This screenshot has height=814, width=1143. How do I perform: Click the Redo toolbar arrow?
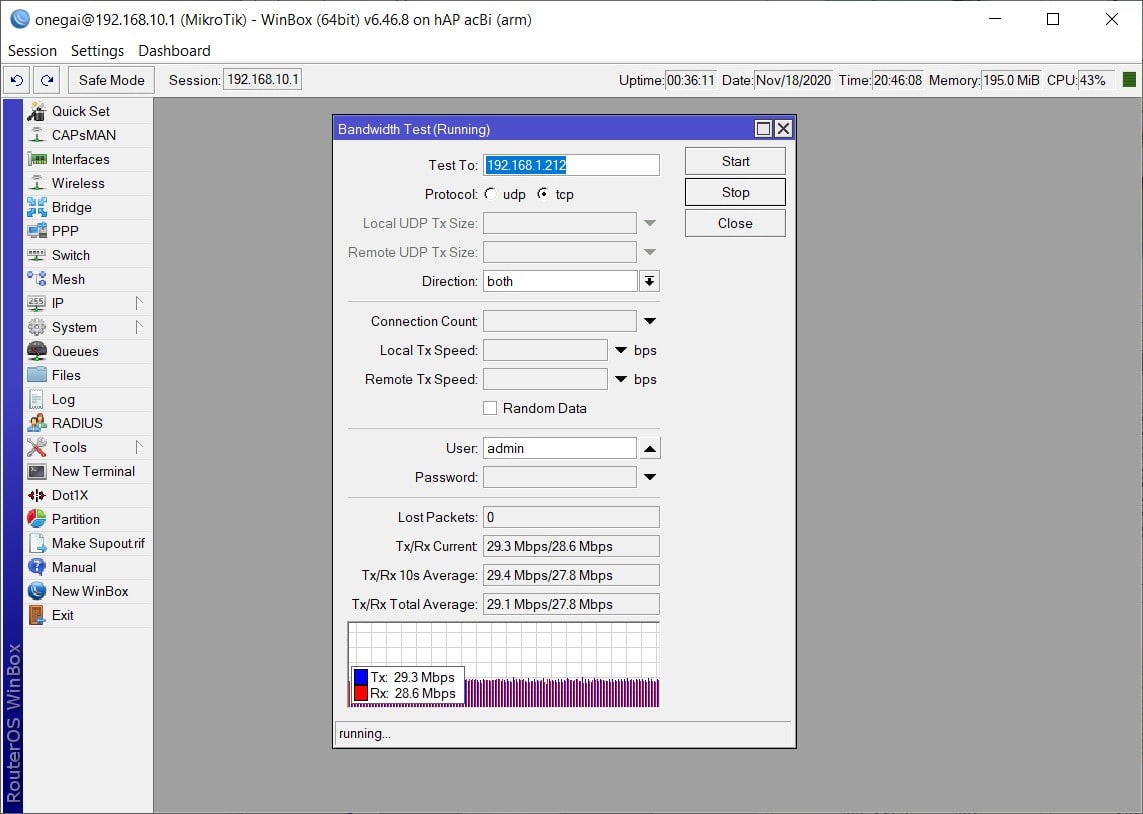[47, 80]
